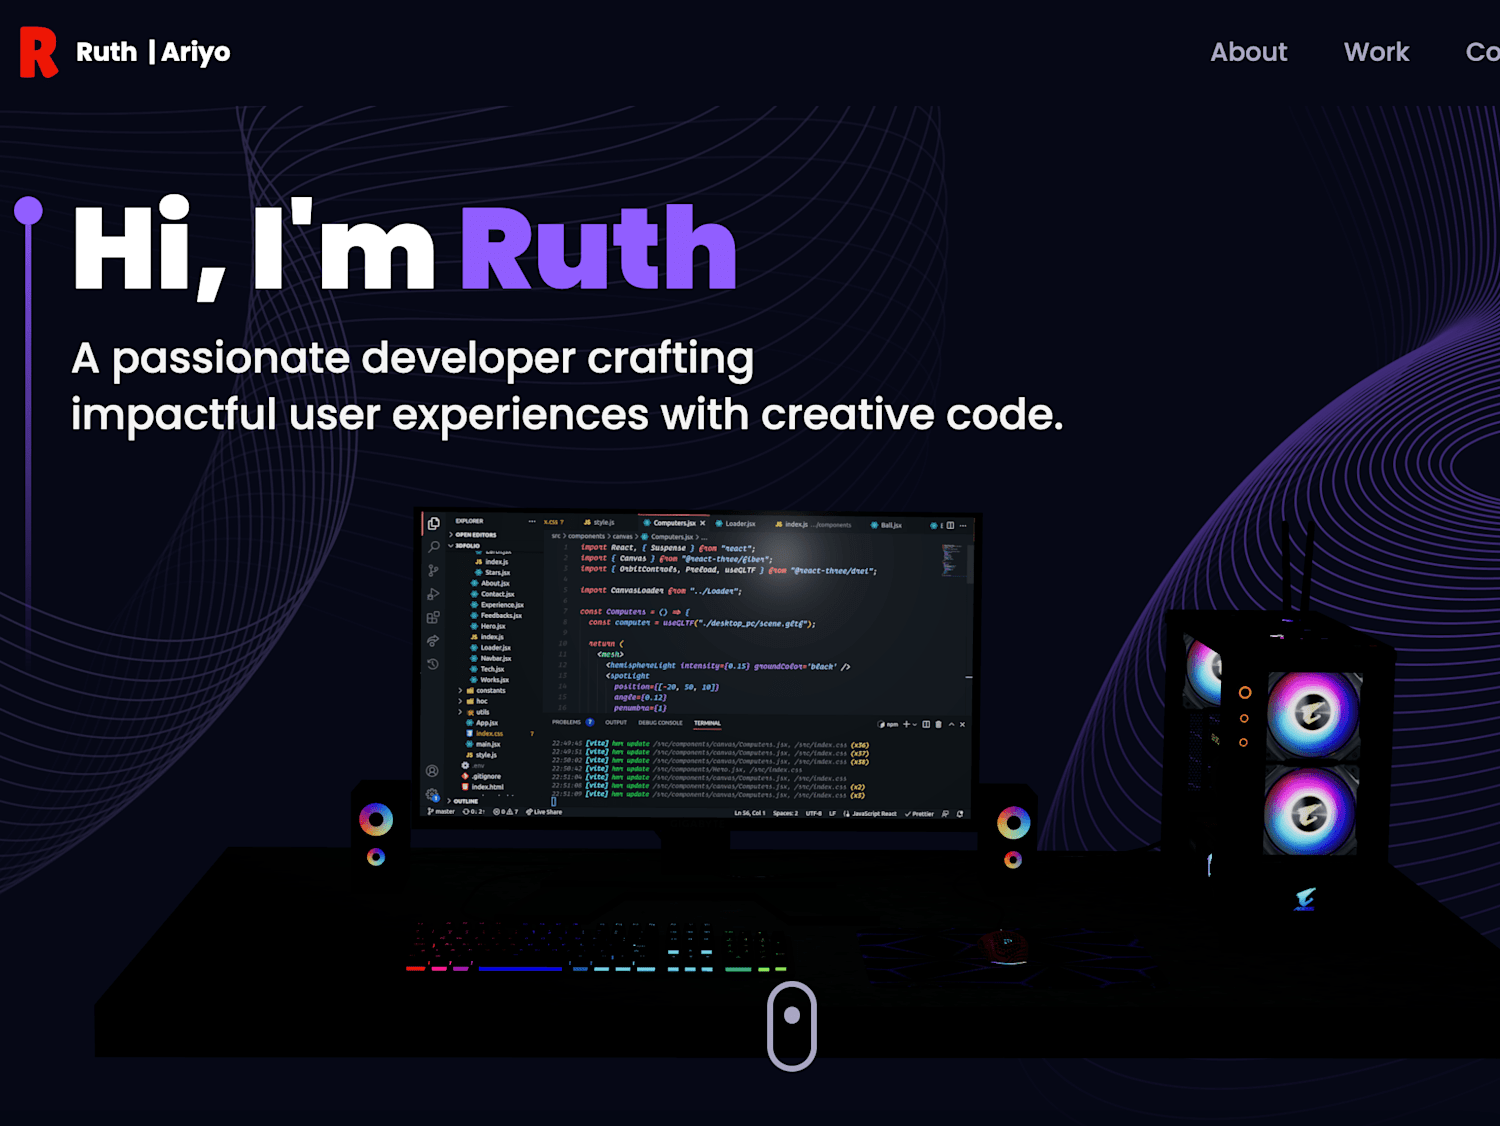Screen dimensions: 1500x1126
Task: Click master branch in monitor's status bar
Action: tap(441, 811)
